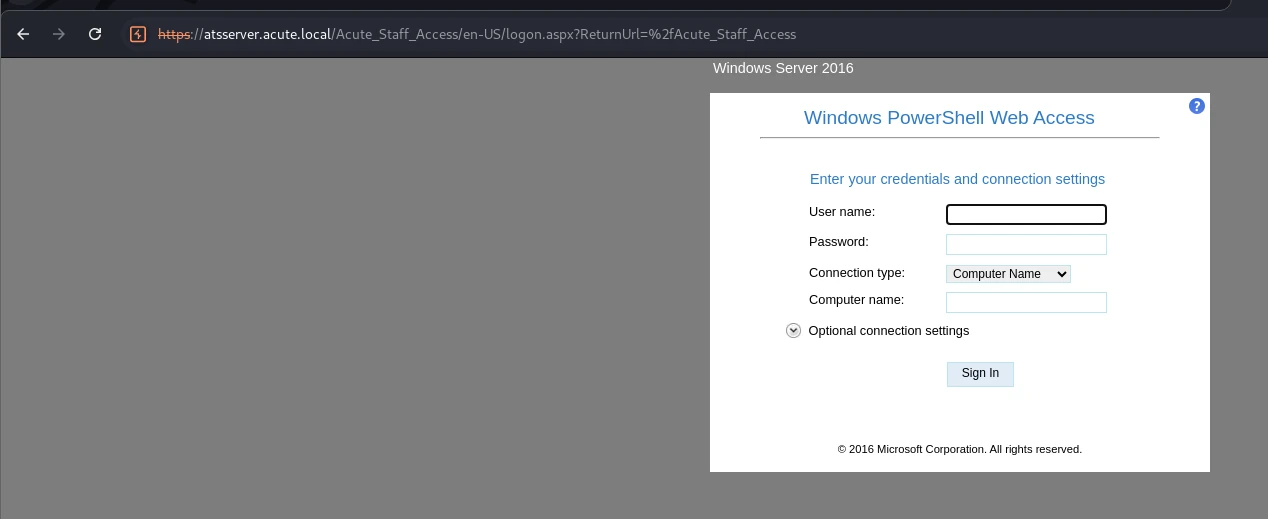The image size is (1268, 519).
Task: Click the 2016 Microsoft Corporation copyright text
Action: 960,450
